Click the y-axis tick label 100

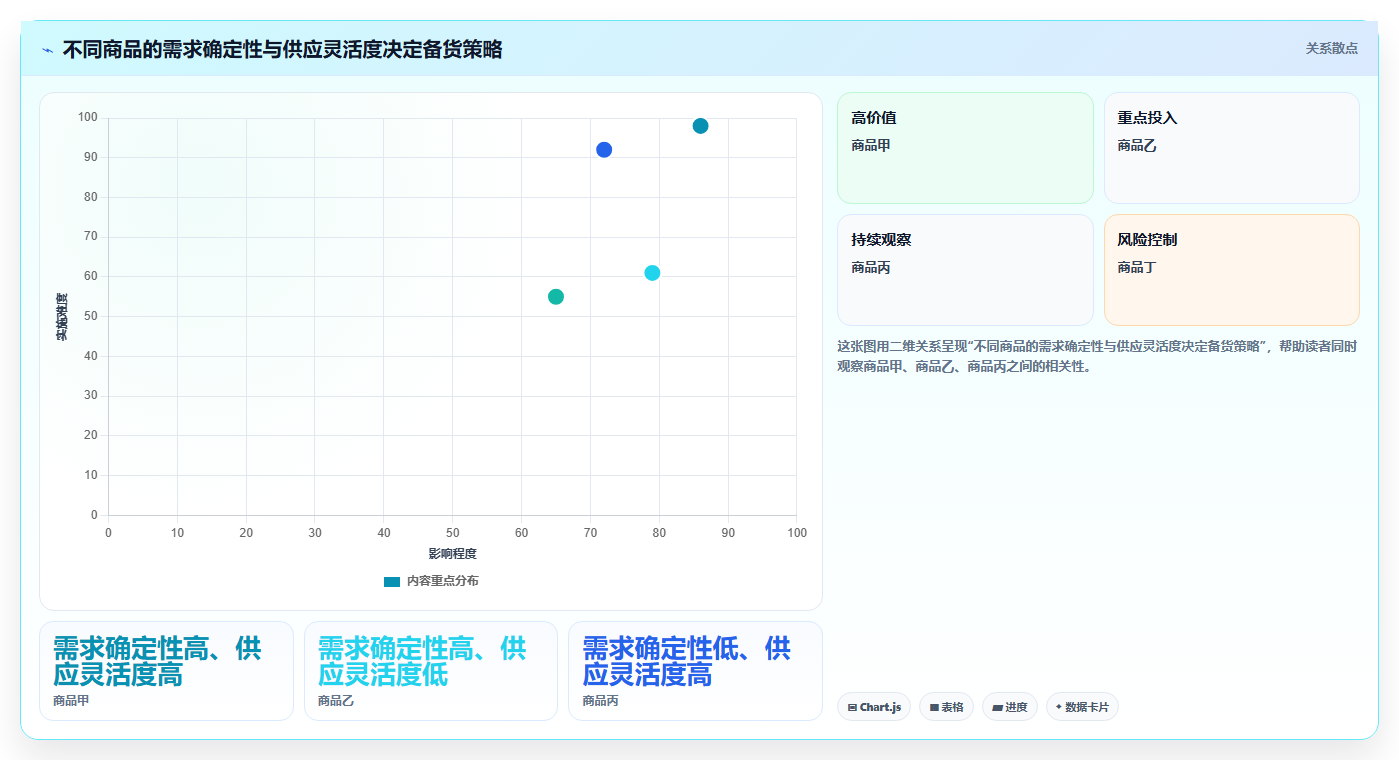point(88,118)
